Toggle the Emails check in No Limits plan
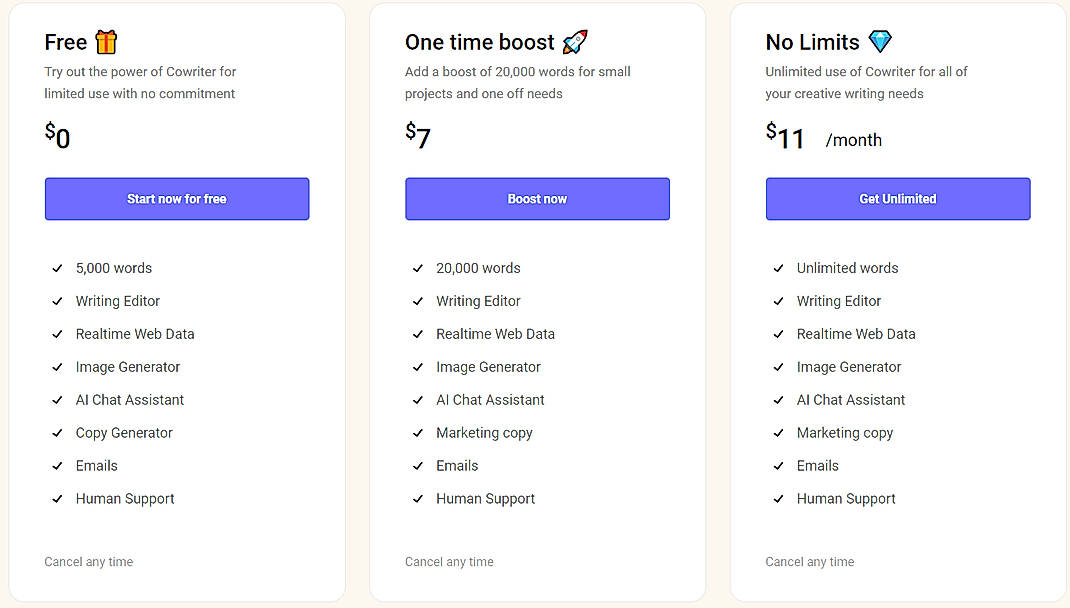The height and width of the screenshot is (608, 1070). coord(778,465)
